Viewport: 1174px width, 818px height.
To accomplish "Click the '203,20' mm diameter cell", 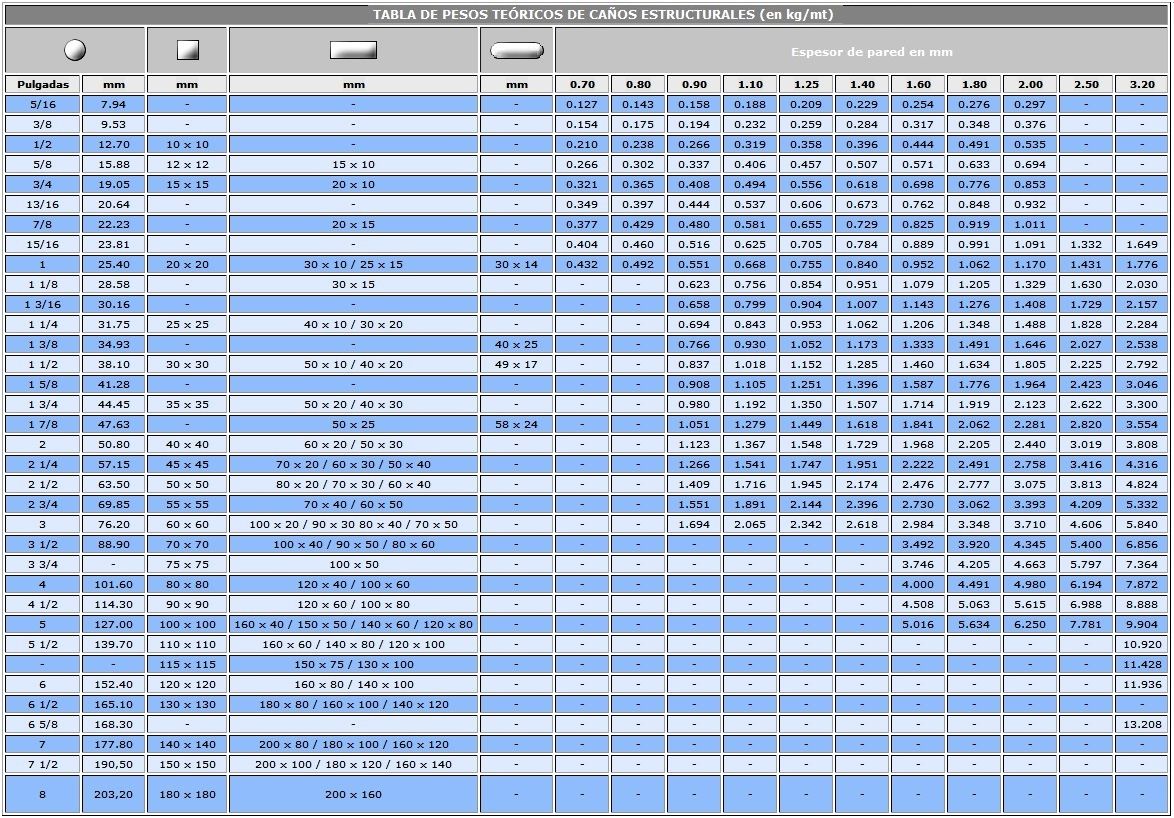I will (114, 795).
